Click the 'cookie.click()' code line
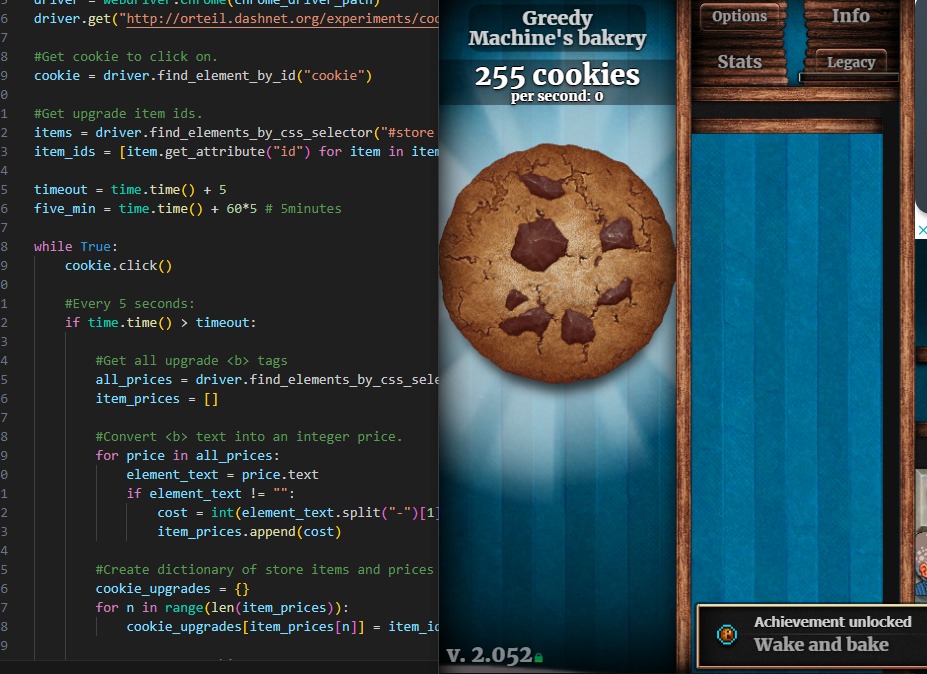927x674 pixels. [x=118, y=265]
